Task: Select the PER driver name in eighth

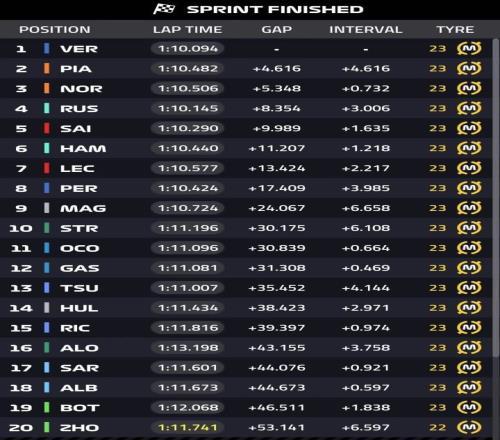Action: point(79,188)
